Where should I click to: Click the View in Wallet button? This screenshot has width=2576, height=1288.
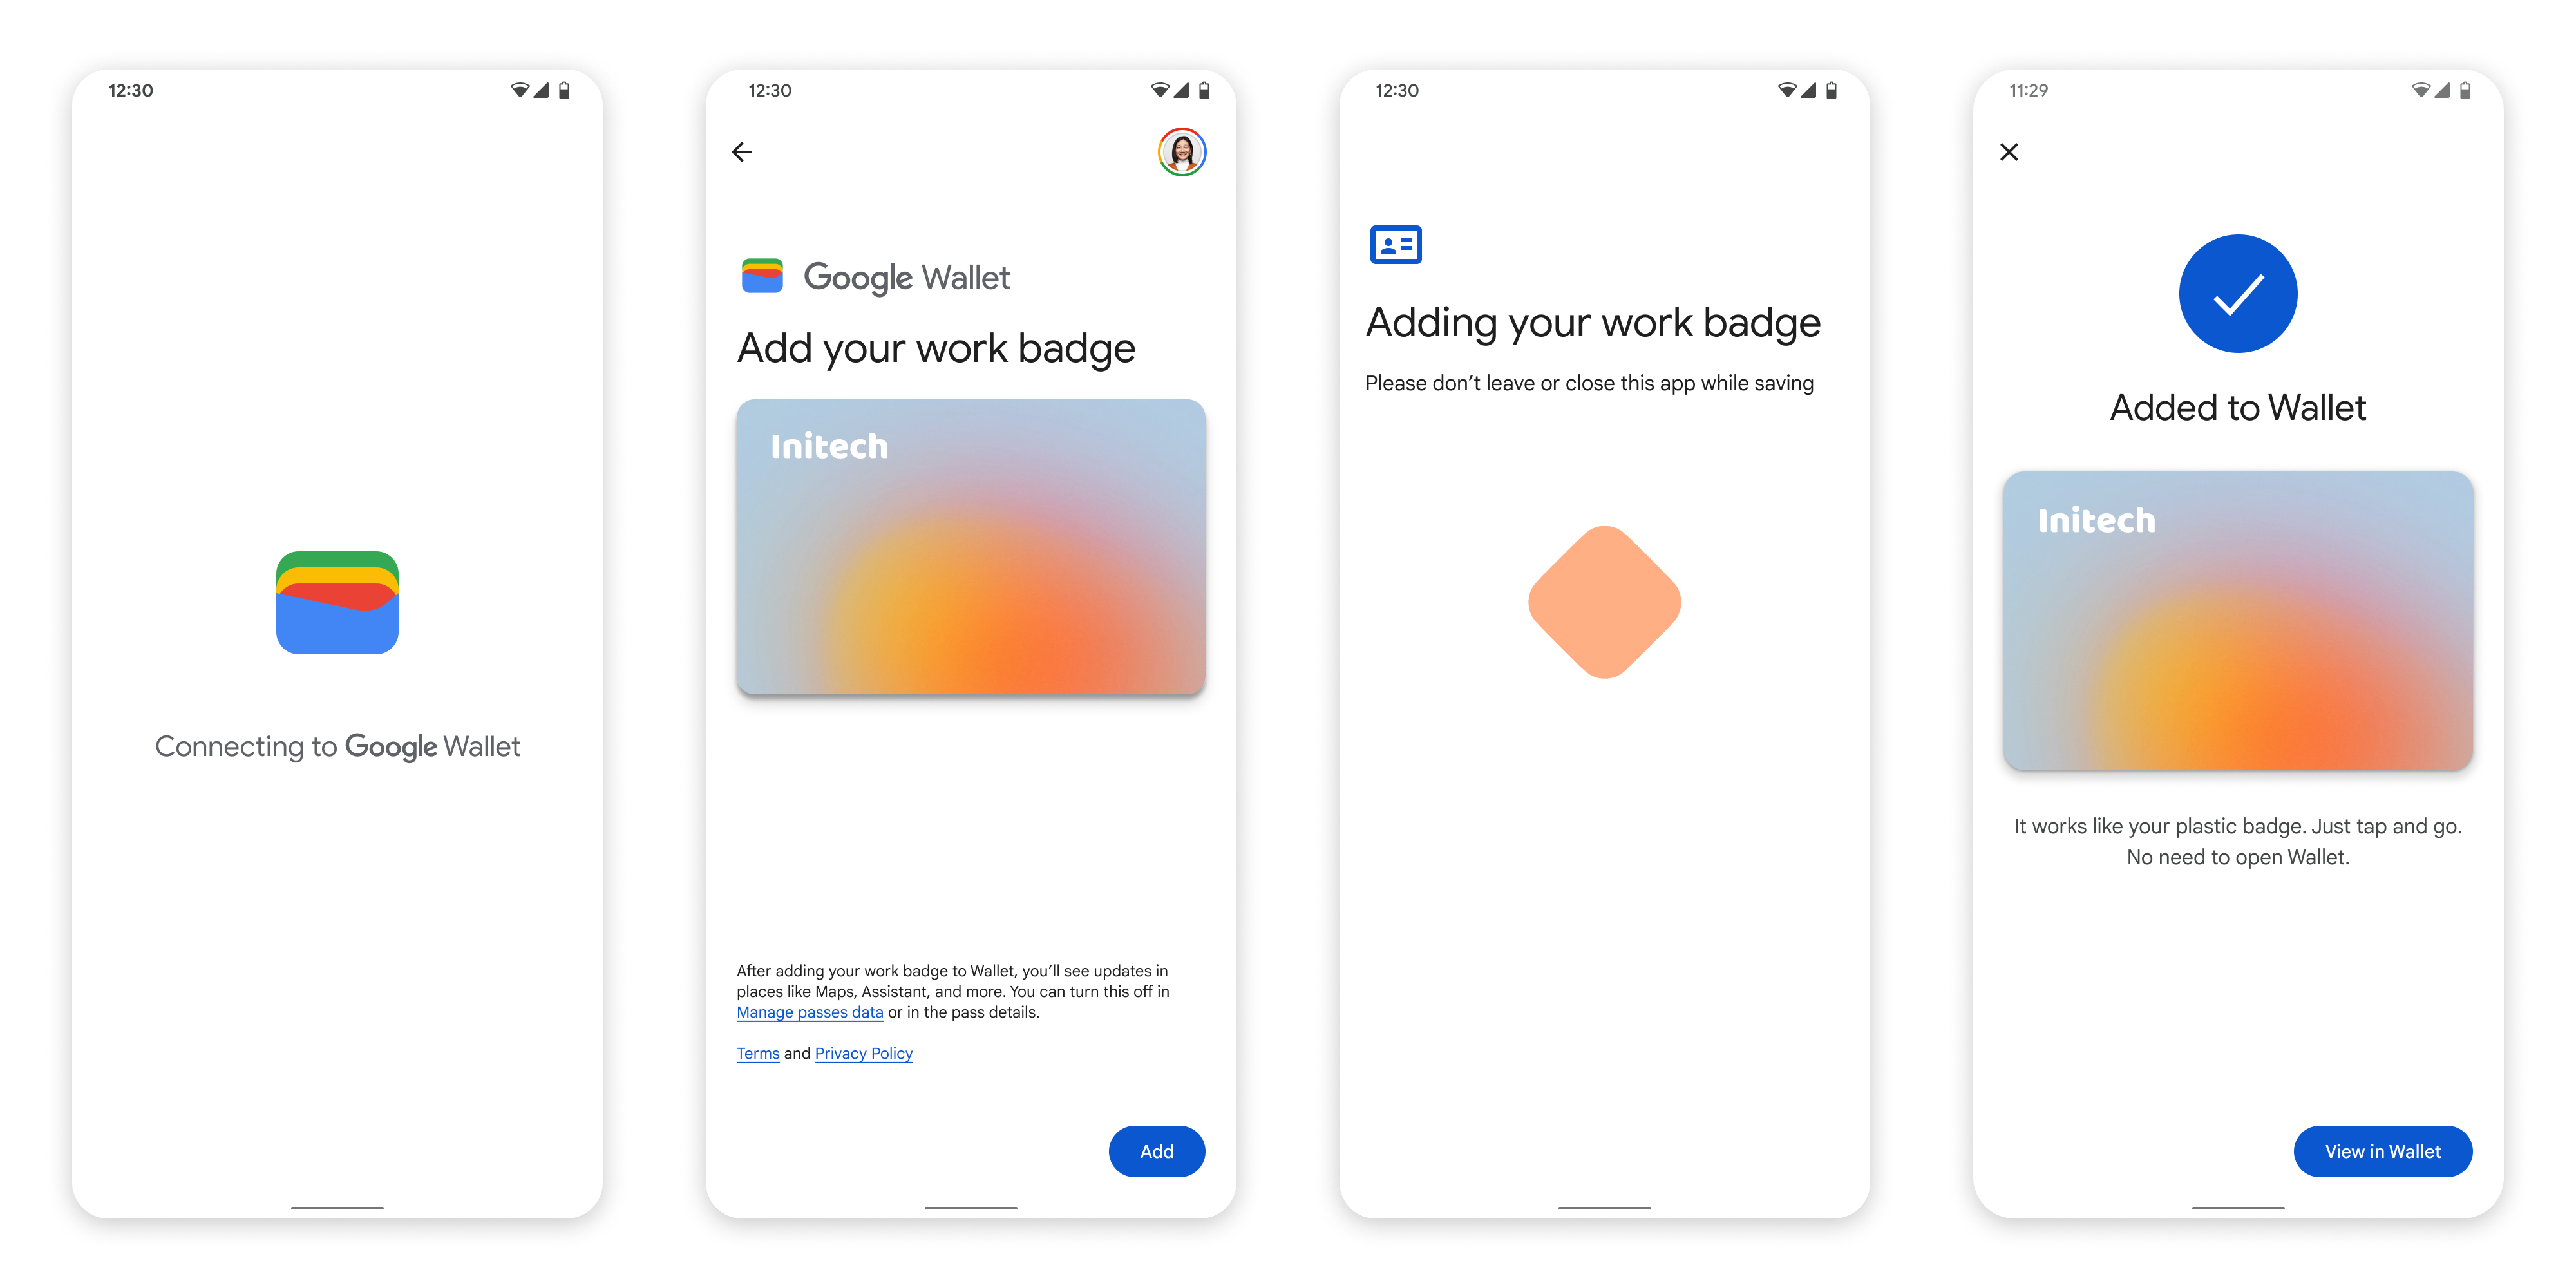point(2385,1151)
